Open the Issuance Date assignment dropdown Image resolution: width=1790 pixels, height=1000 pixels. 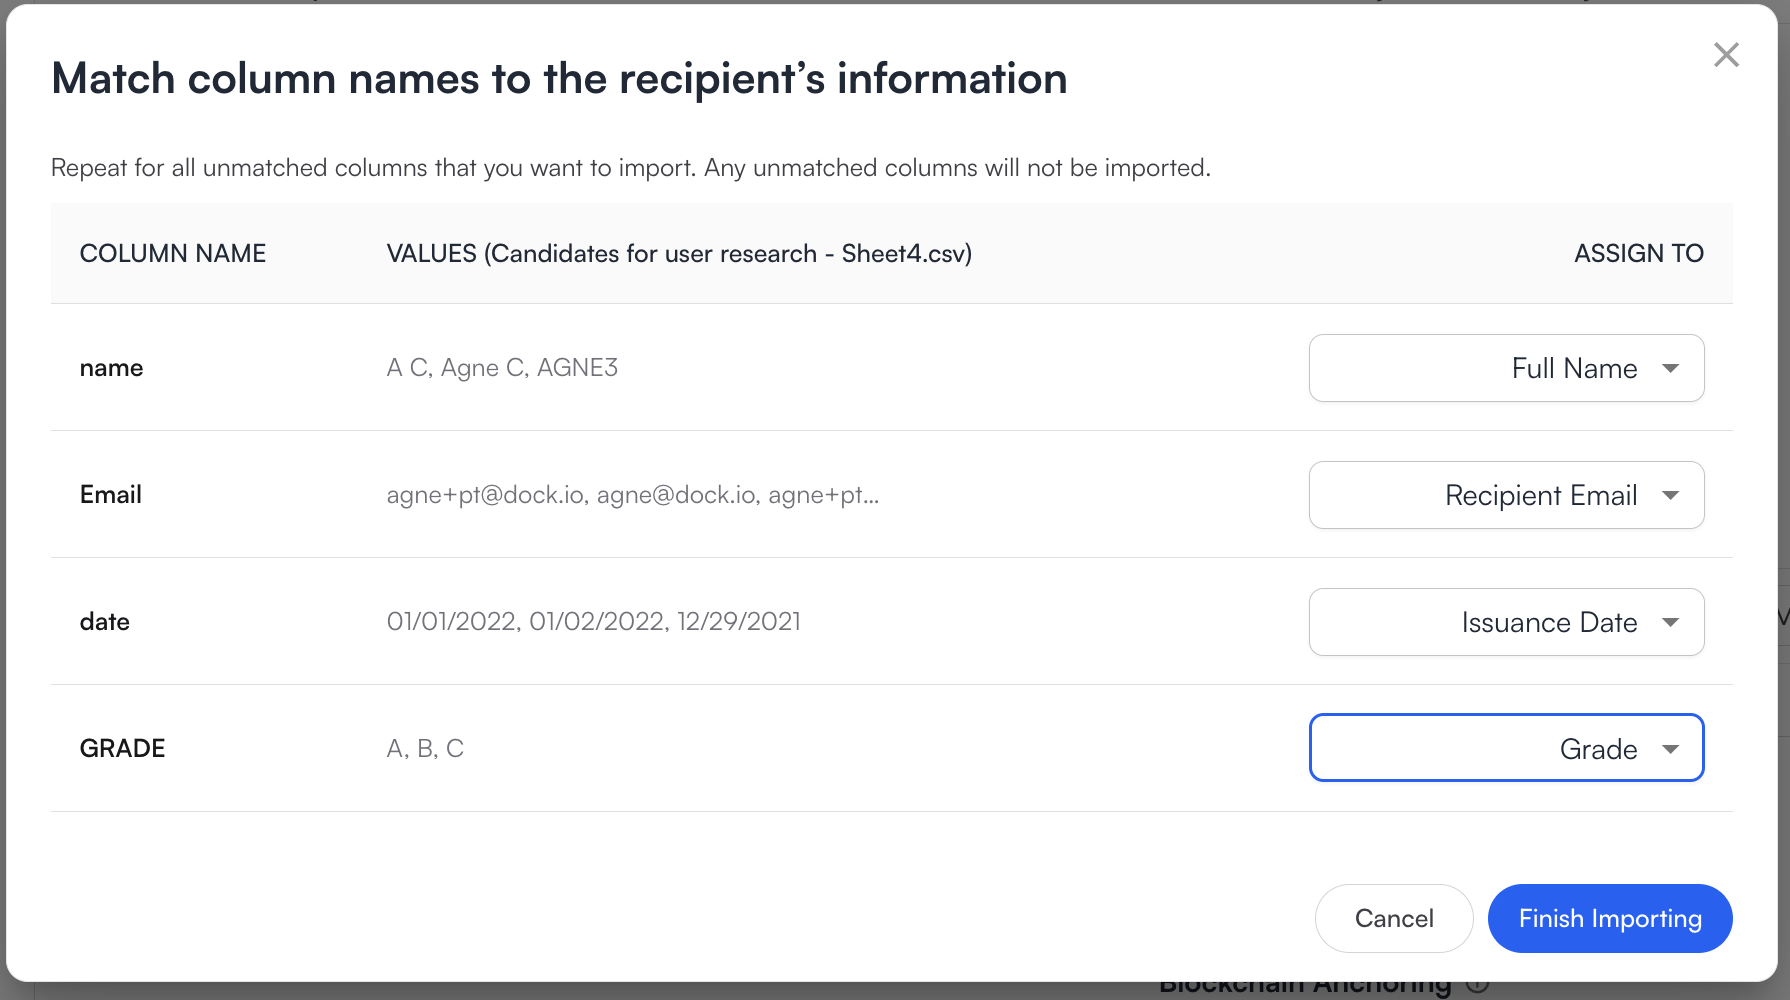[x=1505, y=623]
